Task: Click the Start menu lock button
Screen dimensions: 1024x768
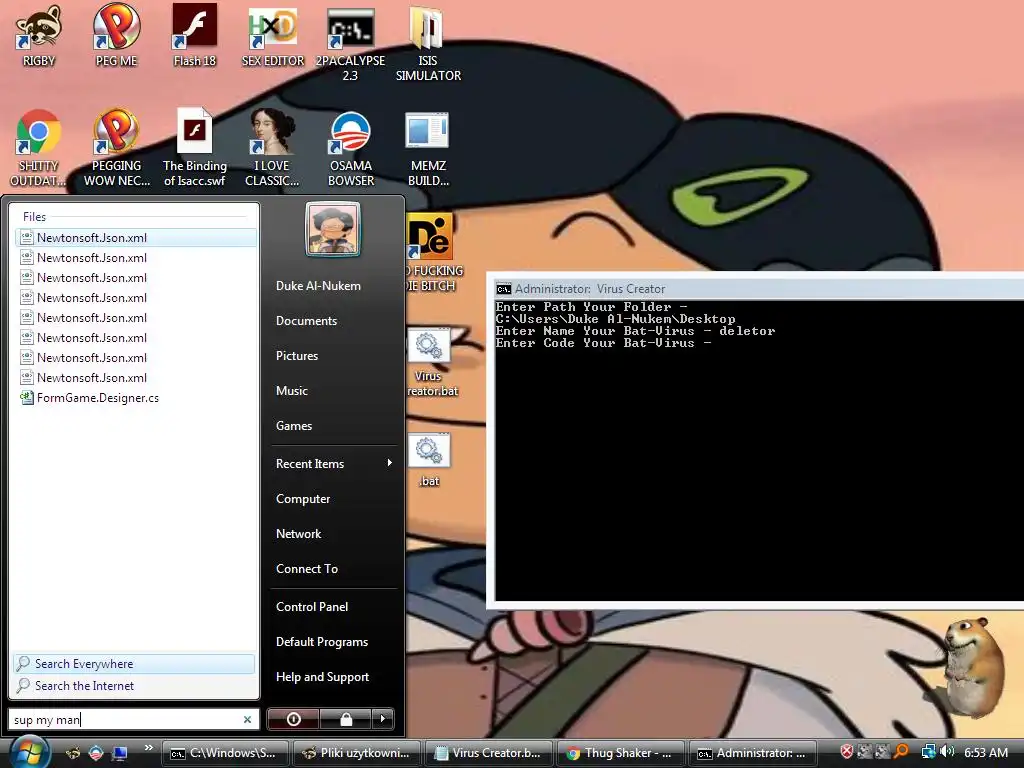Action: tap(345, 719)
